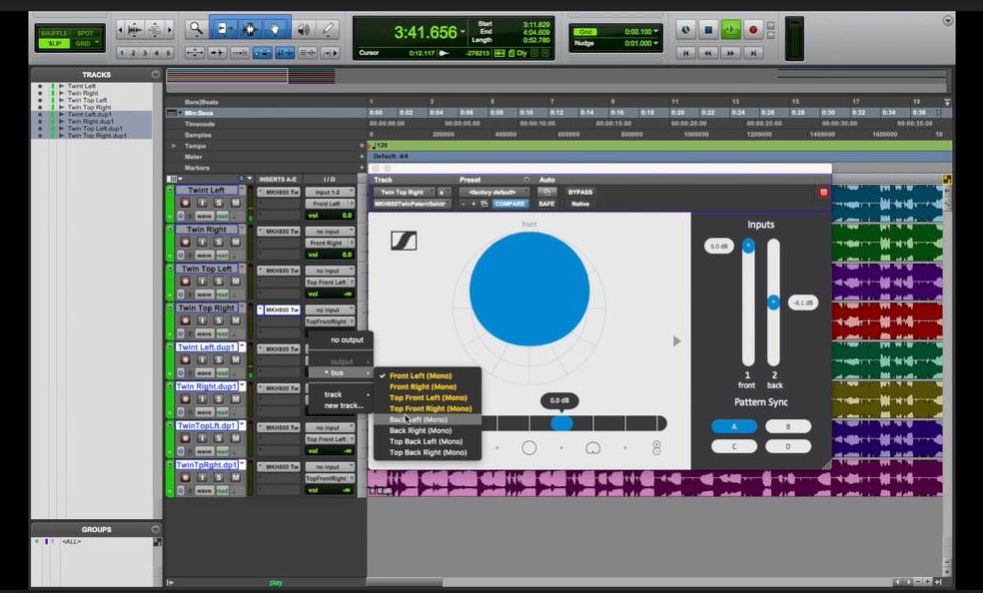Toggle the plug-in BYPASS button
This screenshot has height=593, width=983.
click(x=580, y=192)
